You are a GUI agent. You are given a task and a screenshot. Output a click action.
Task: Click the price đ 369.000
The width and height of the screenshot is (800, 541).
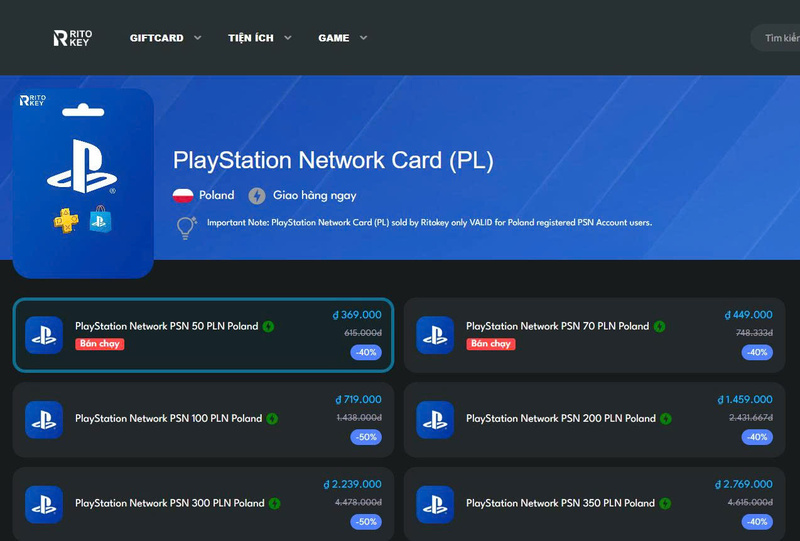[x=357, y=315]
